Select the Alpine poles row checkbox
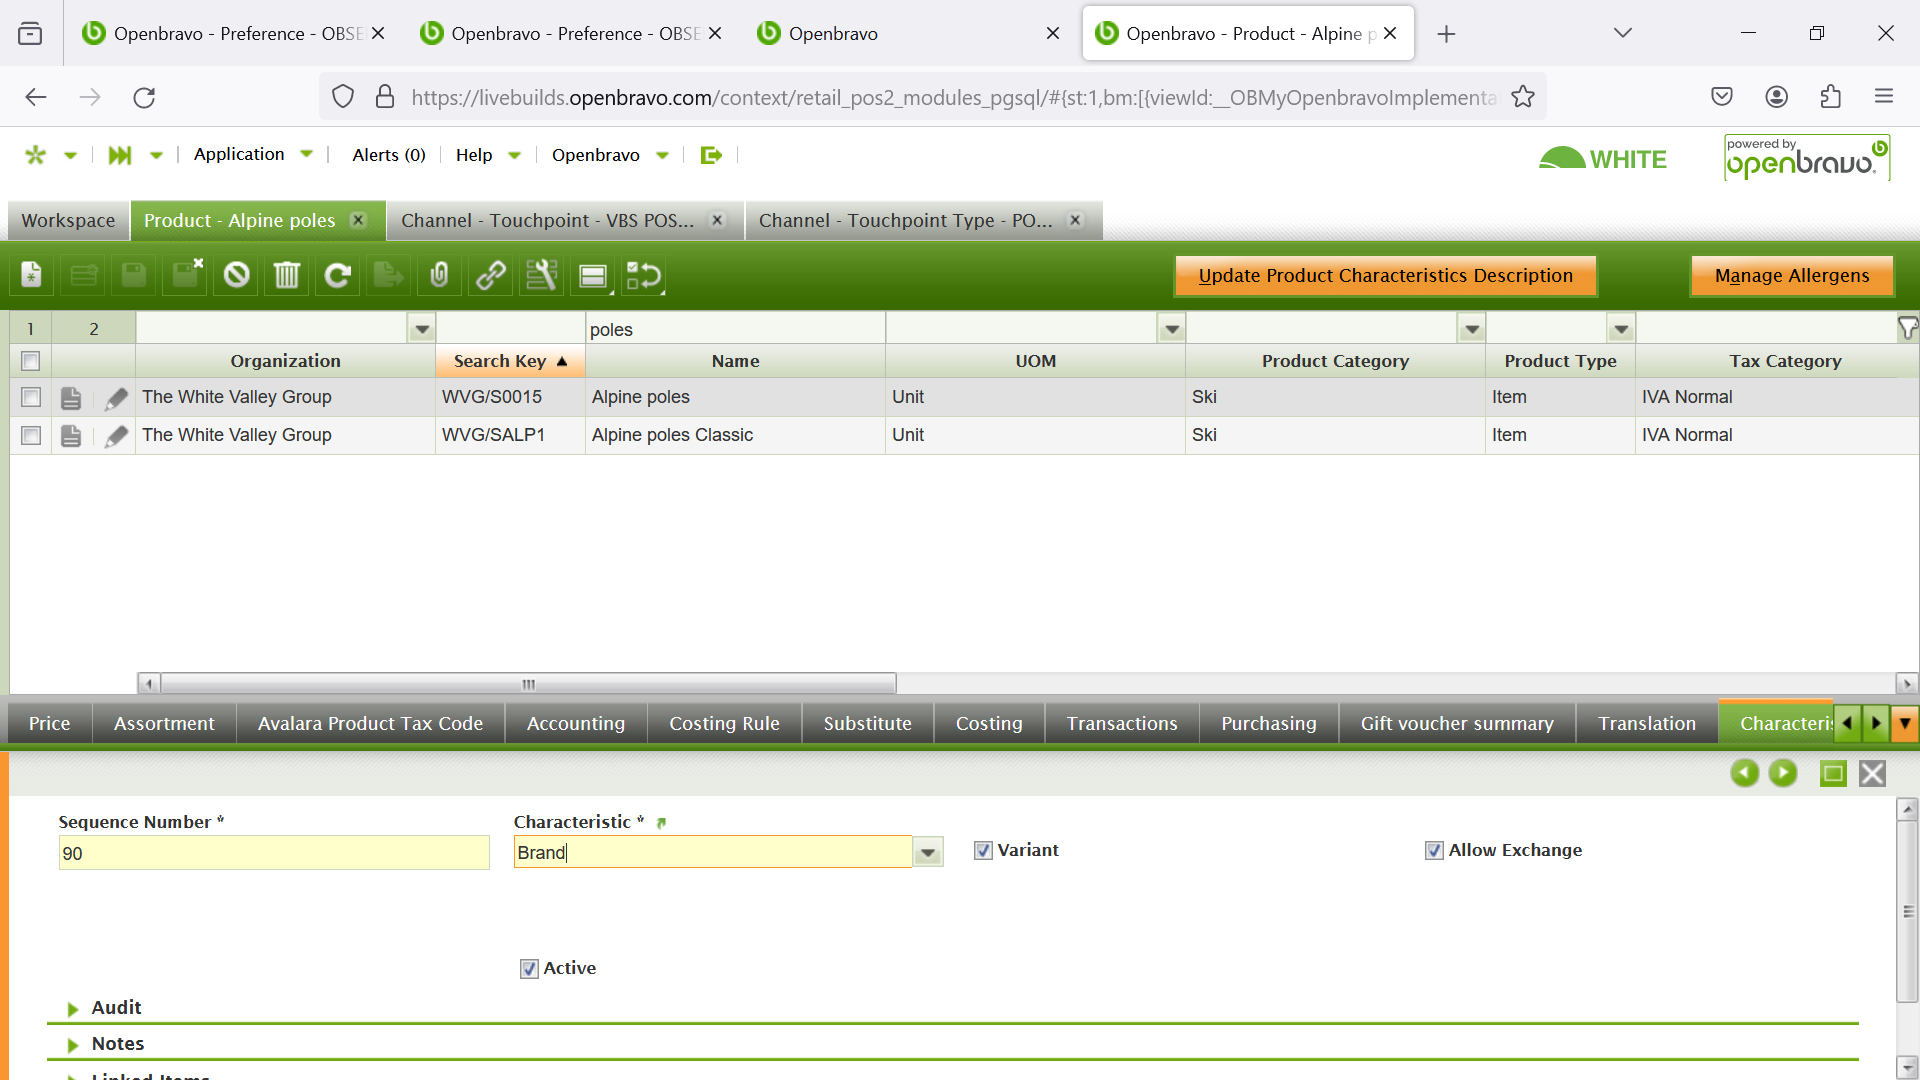Image resolution: width=1920 pixels, height=1080 pixels. pos(31,398)
